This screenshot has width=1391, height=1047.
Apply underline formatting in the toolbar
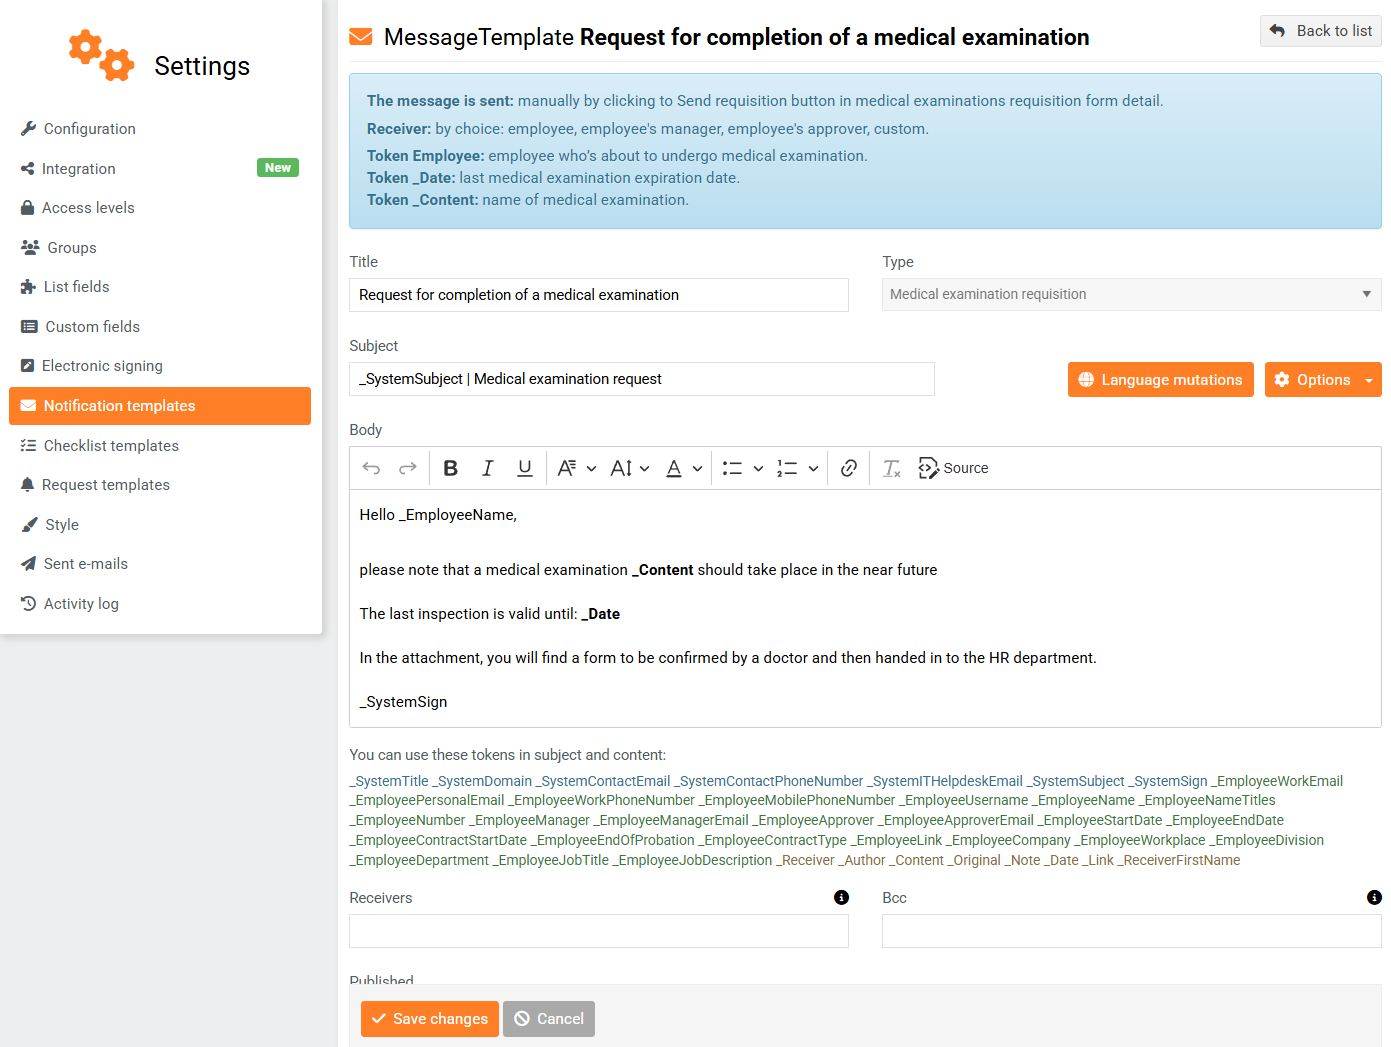(524, 468)
